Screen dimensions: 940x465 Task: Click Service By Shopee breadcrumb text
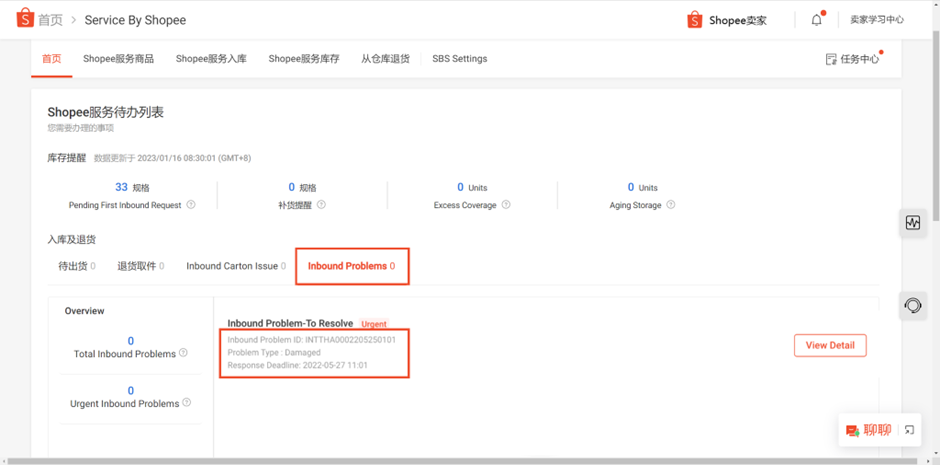[135, 20]
